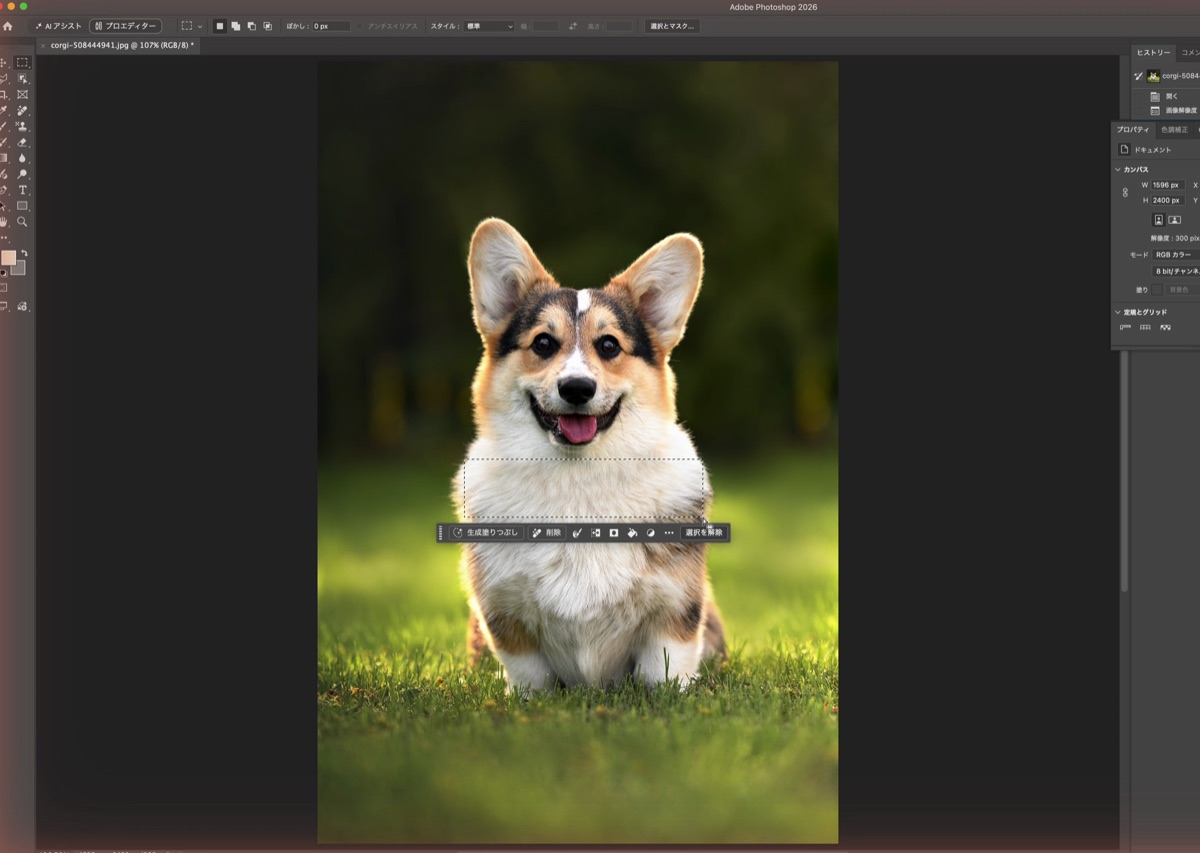Click the 生成塗りつぶし button
The height and width of the screenshot is (853, 1200).
(x=486, y=533)
